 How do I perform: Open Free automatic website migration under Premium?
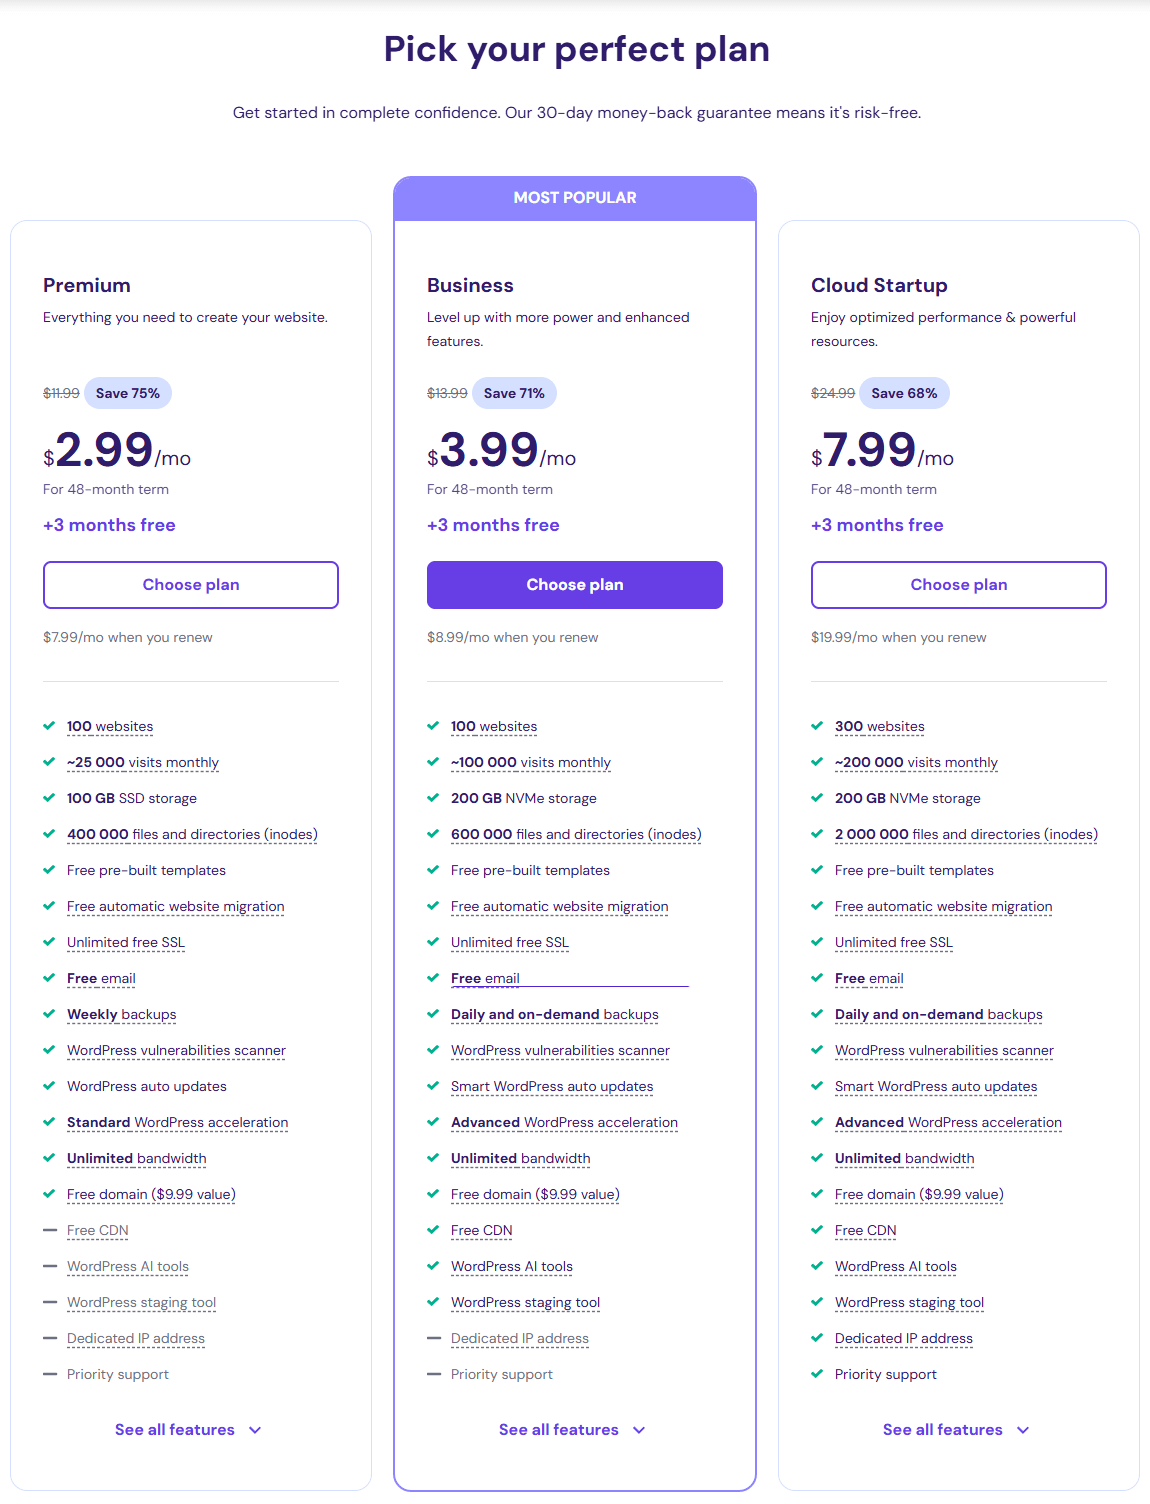(x=176, y=906)
